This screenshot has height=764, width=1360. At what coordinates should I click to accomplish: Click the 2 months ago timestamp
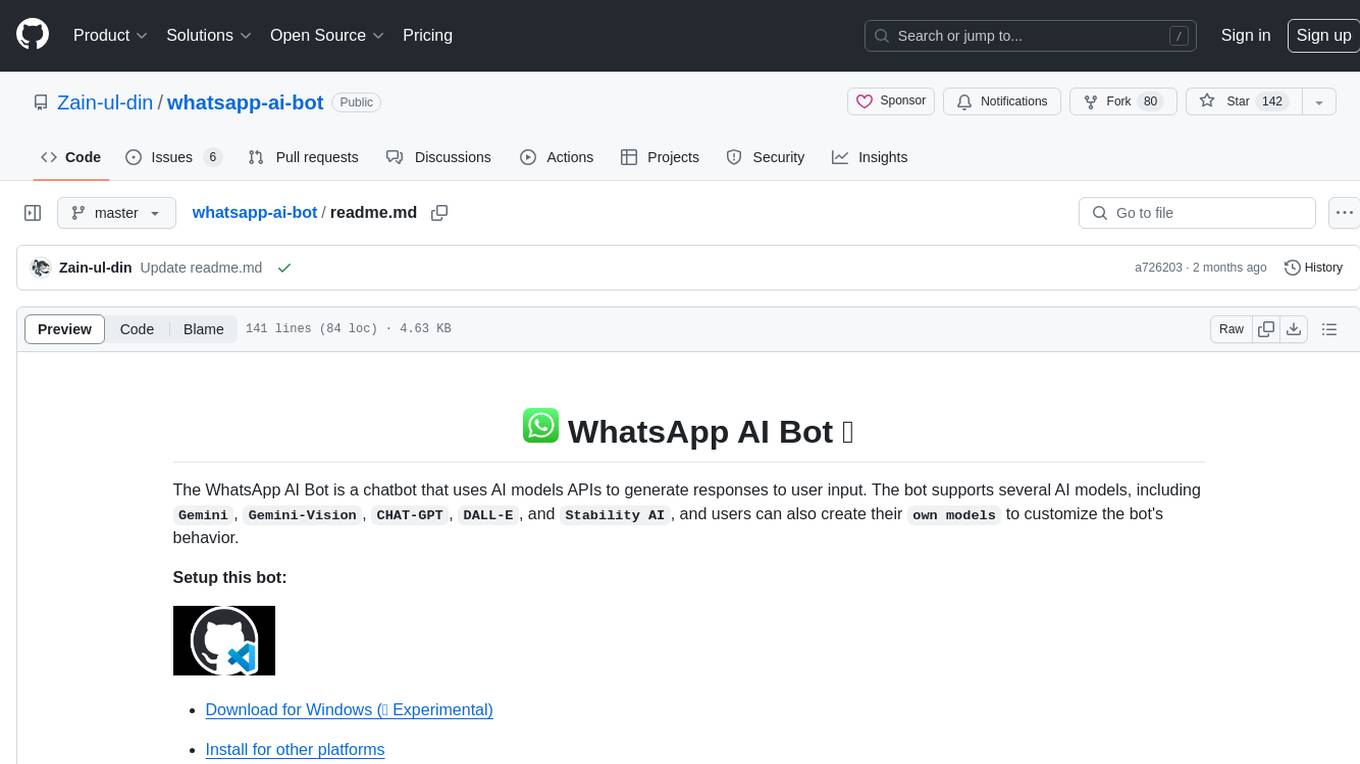click(x=1230, y=268)
